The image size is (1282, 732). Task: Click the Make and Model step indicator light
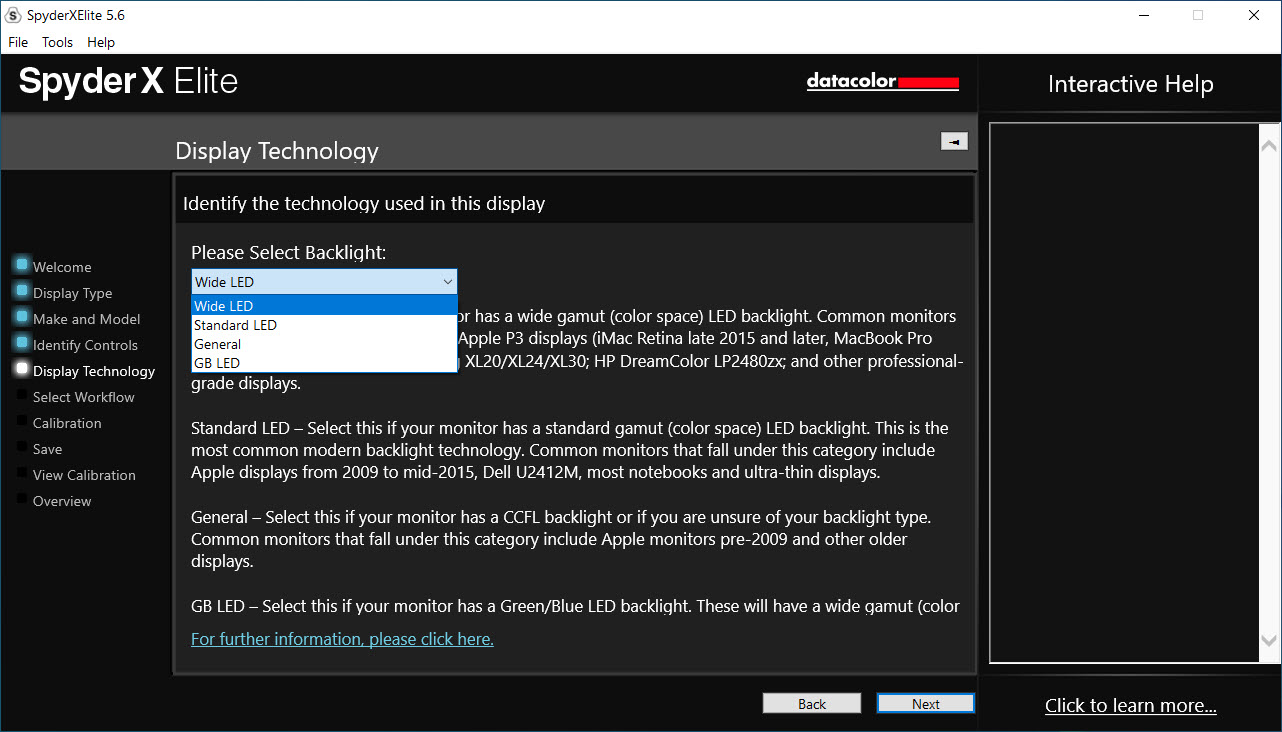(x=22, y=317)
